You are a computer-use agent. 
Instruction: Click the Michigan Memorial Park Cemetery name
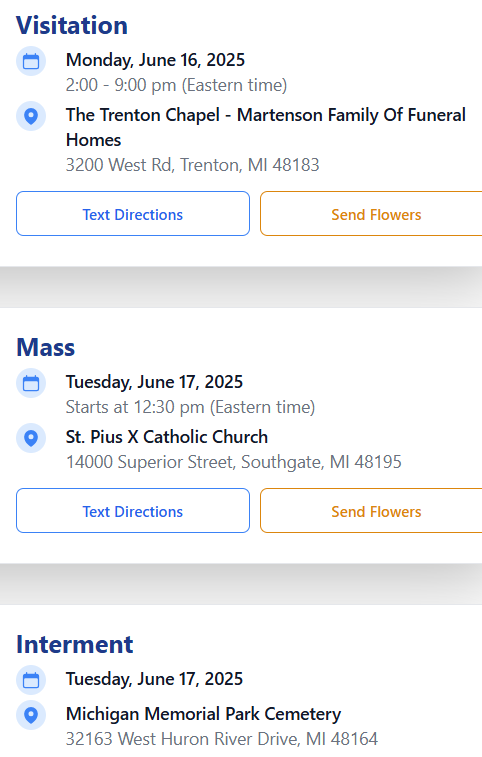tap(203, 714)
